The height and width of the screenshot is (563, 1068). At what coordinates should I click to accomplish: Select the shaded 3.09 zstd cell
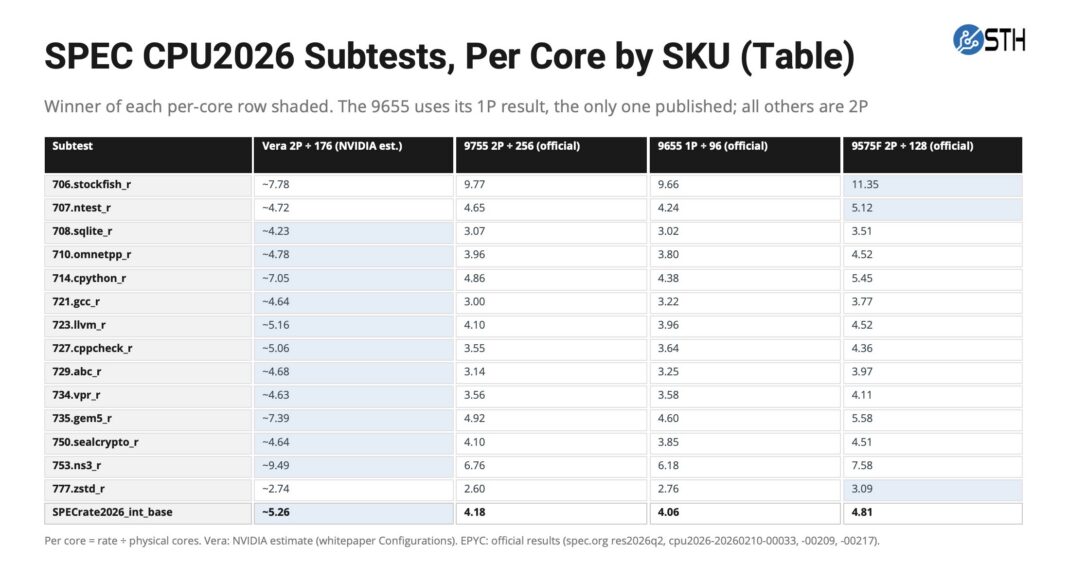point(932,489)
